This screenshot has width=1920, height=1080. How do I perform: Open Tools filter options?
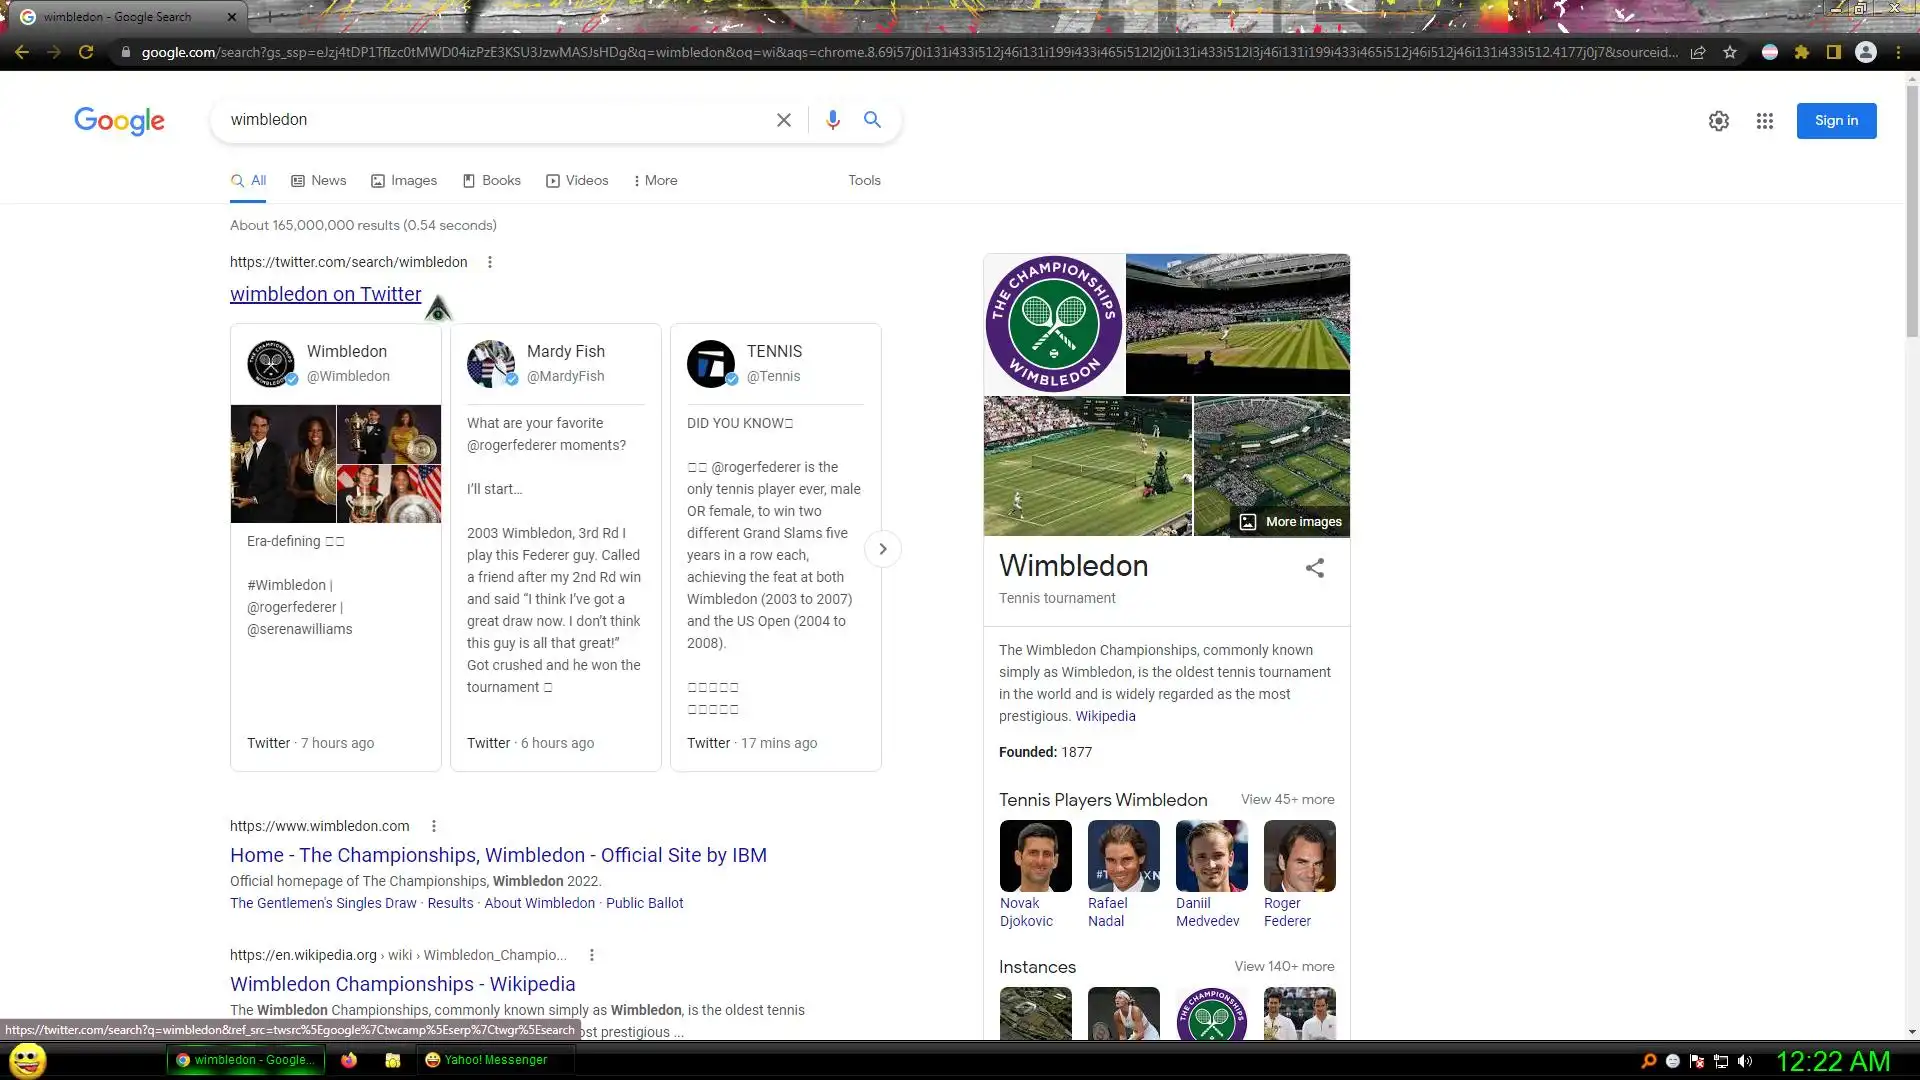pyautogui.click(x=864, y=181)
